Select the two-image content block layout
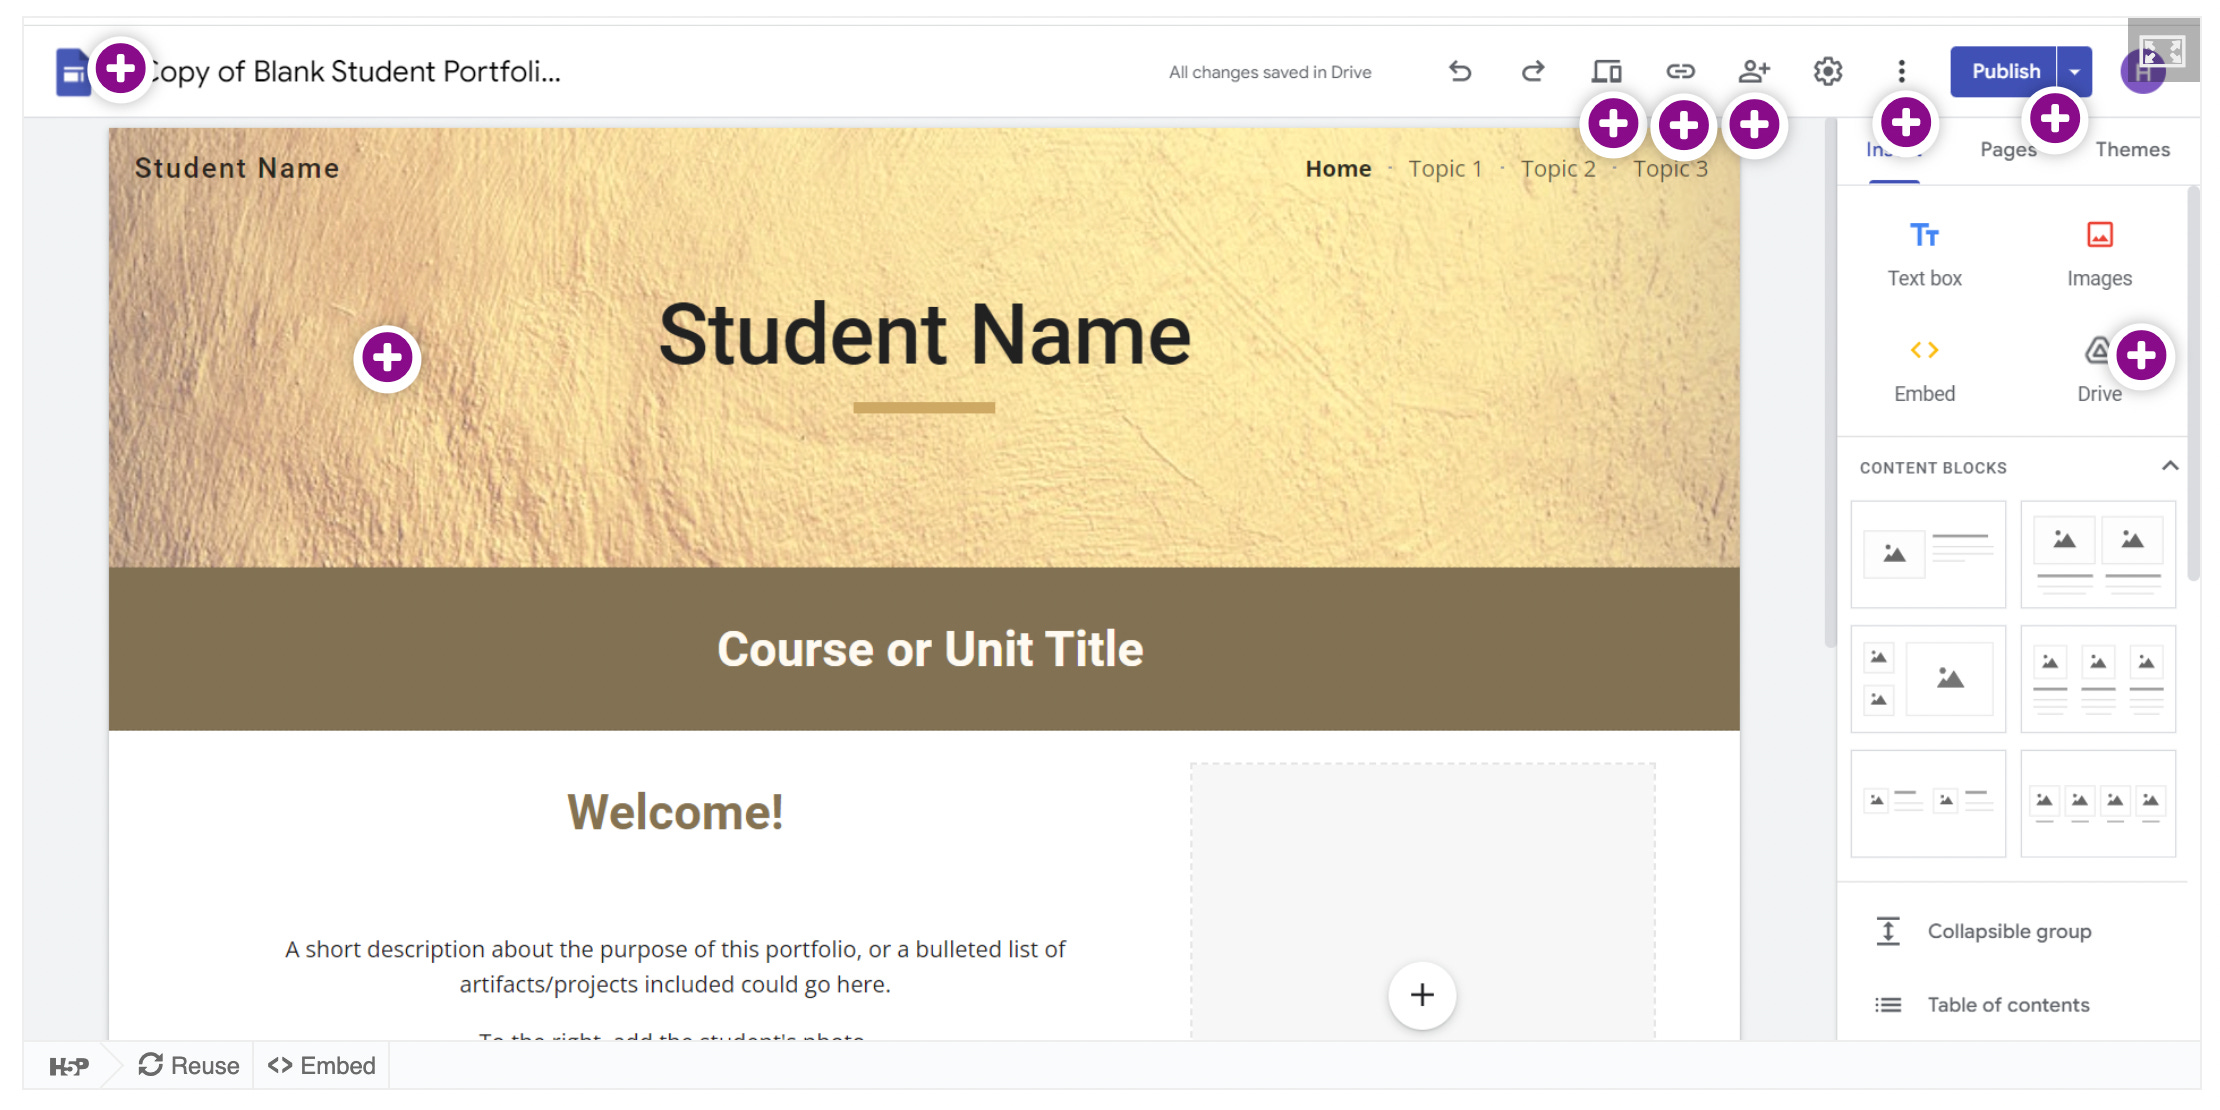2220x1110 pixels. pyautogui.click(x=2098, y=555)
